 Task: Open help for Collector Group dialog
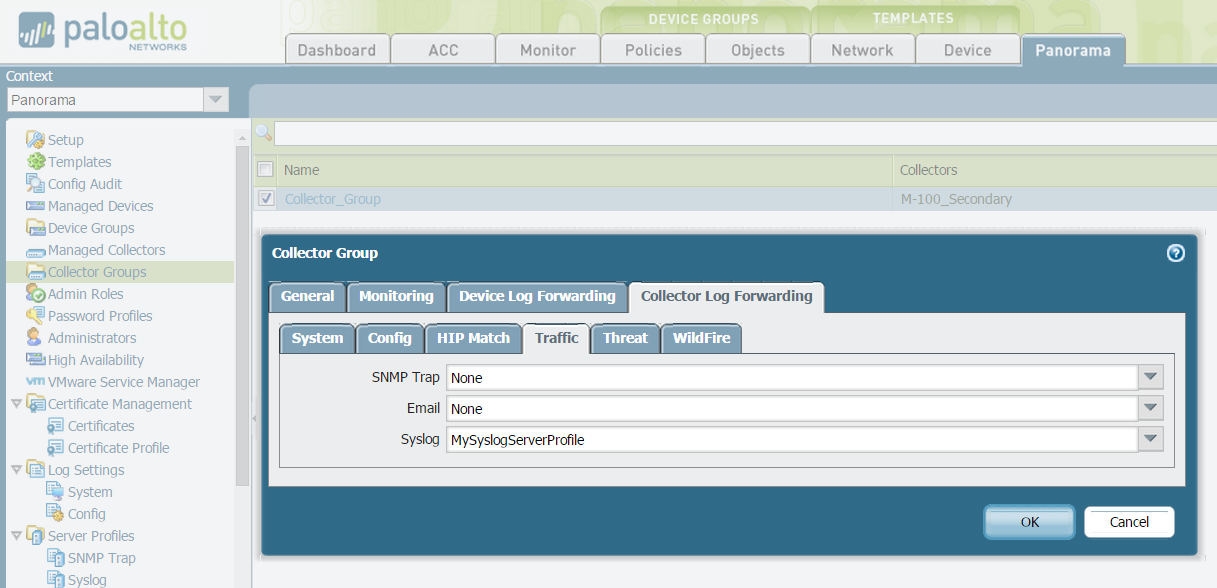coord(1176,253)
